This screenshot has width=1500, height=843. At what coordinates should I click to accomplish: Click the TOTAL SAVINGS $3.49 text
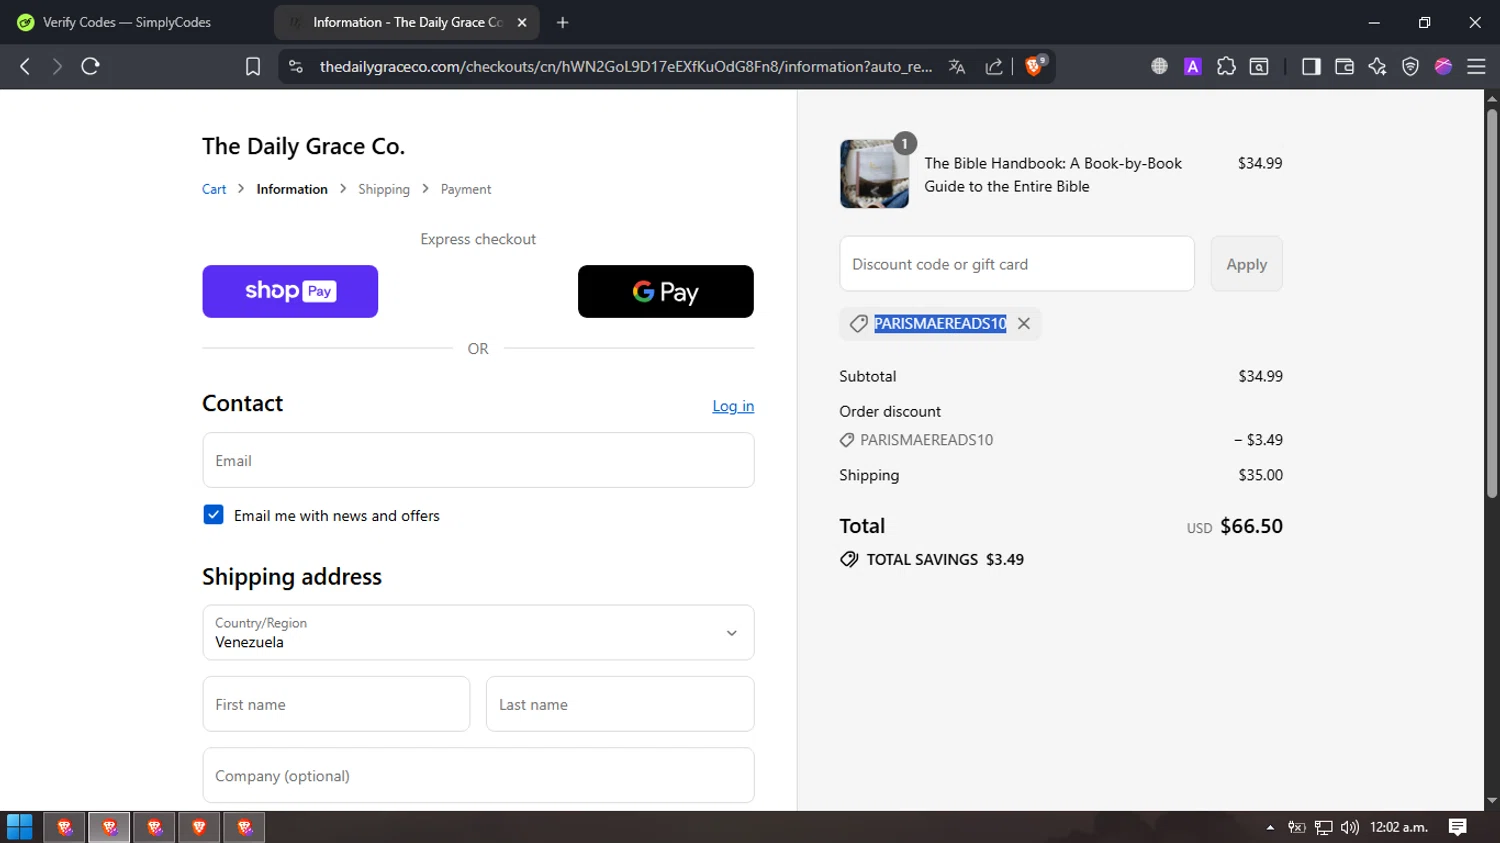coord(945,560)
